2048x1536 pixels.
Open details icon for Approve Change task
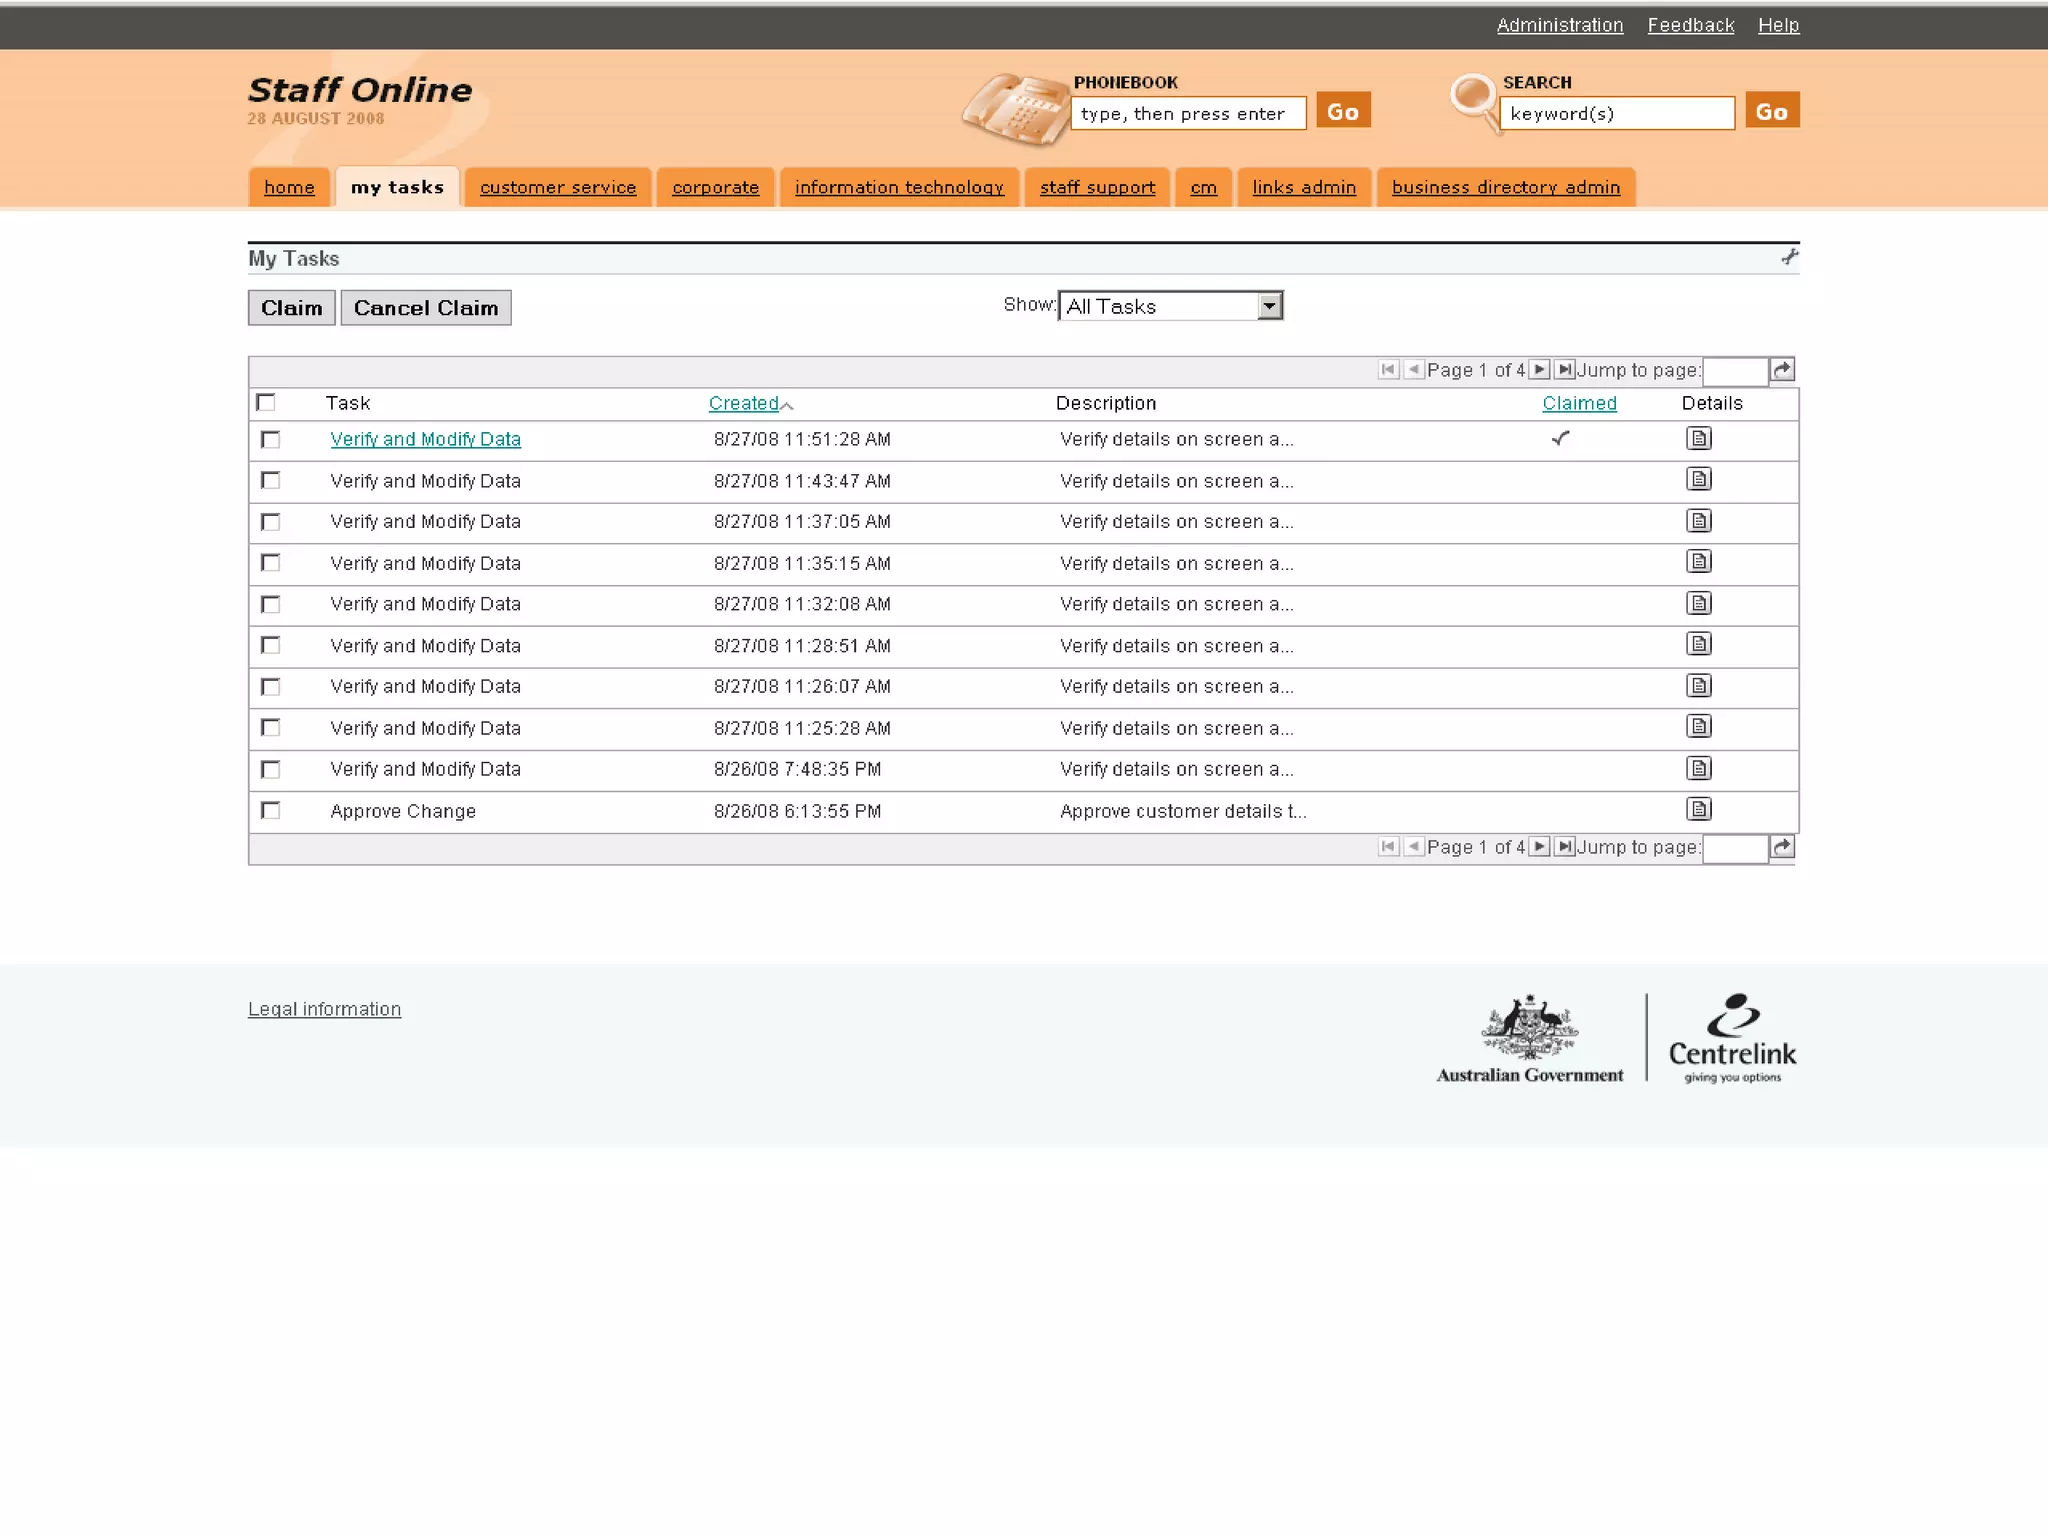(x=1698, y=809)
